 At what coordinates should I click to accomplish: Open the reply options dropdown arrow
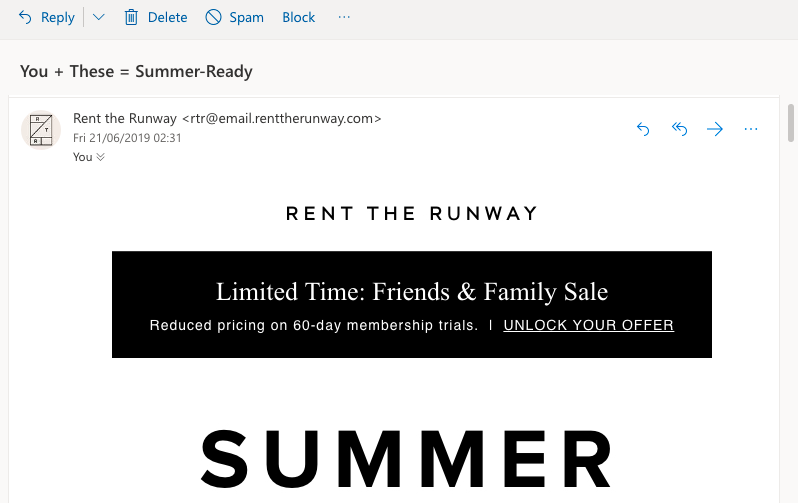coord(99,17)
